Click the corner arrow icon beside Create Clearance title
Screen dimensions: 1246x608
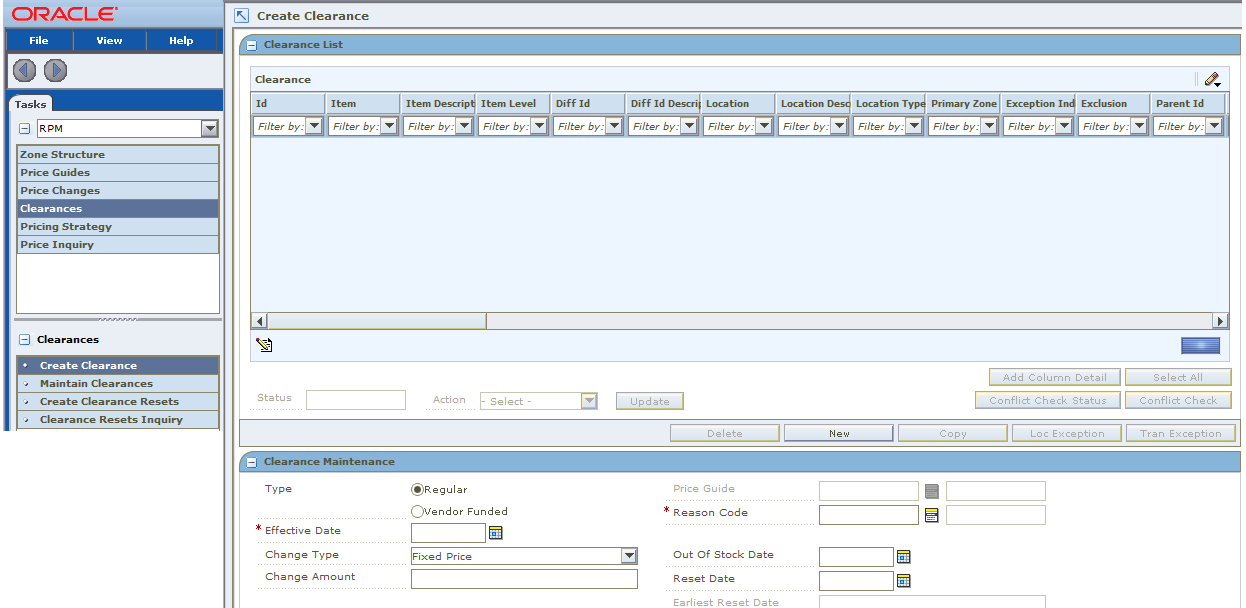tap(240, 15)
